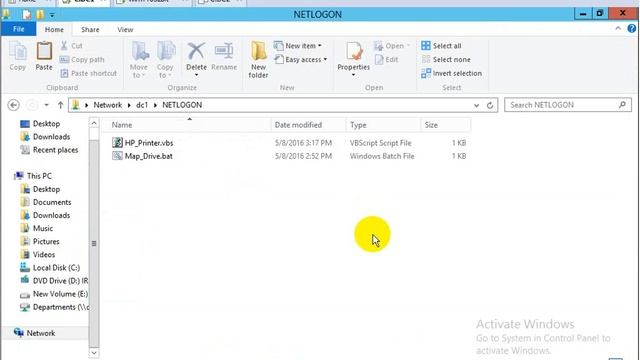The image size is (640, 360).
Task: Switch to the Home ribbon tab
Action: click(x=54, y=29)
